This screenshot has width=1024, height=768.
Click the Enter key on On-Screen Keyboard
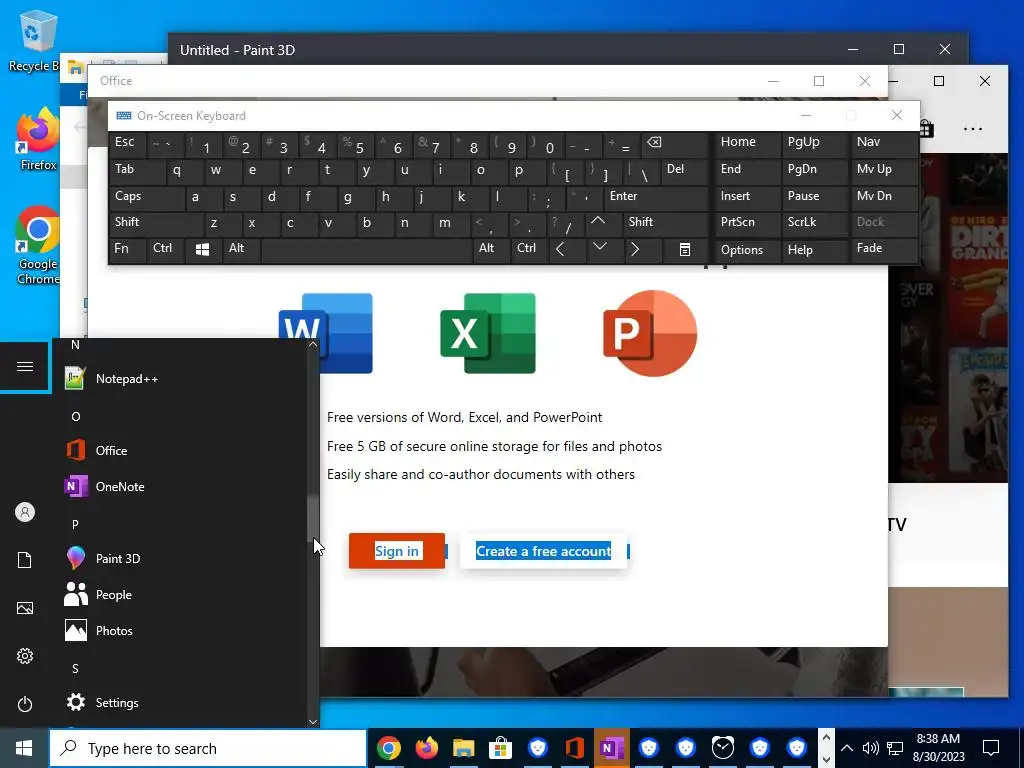pyautogui.click(x=656, y=197)
